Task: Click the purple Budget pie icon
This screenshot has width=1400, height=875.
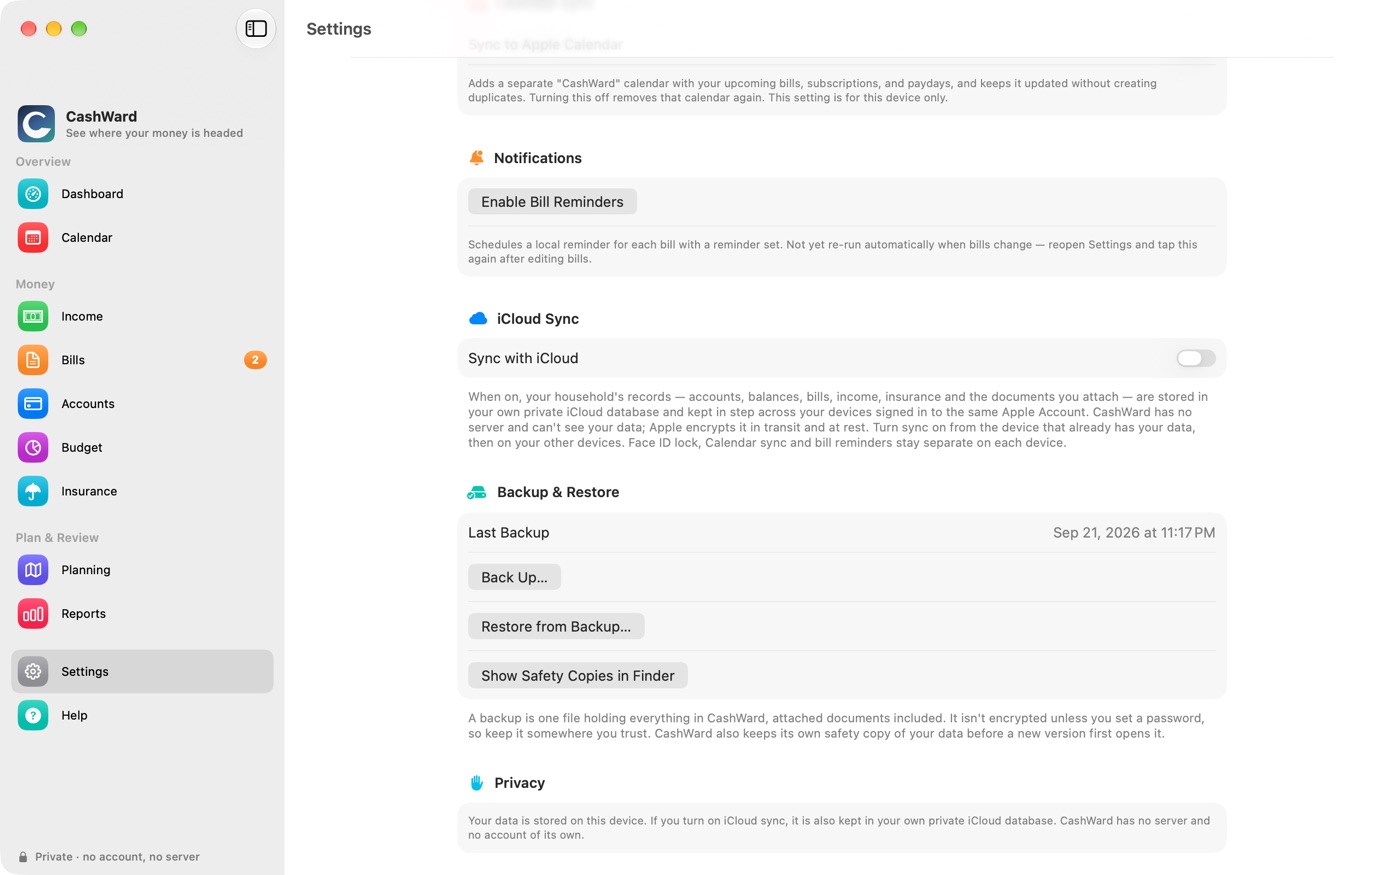Action: tap(33, 448)
